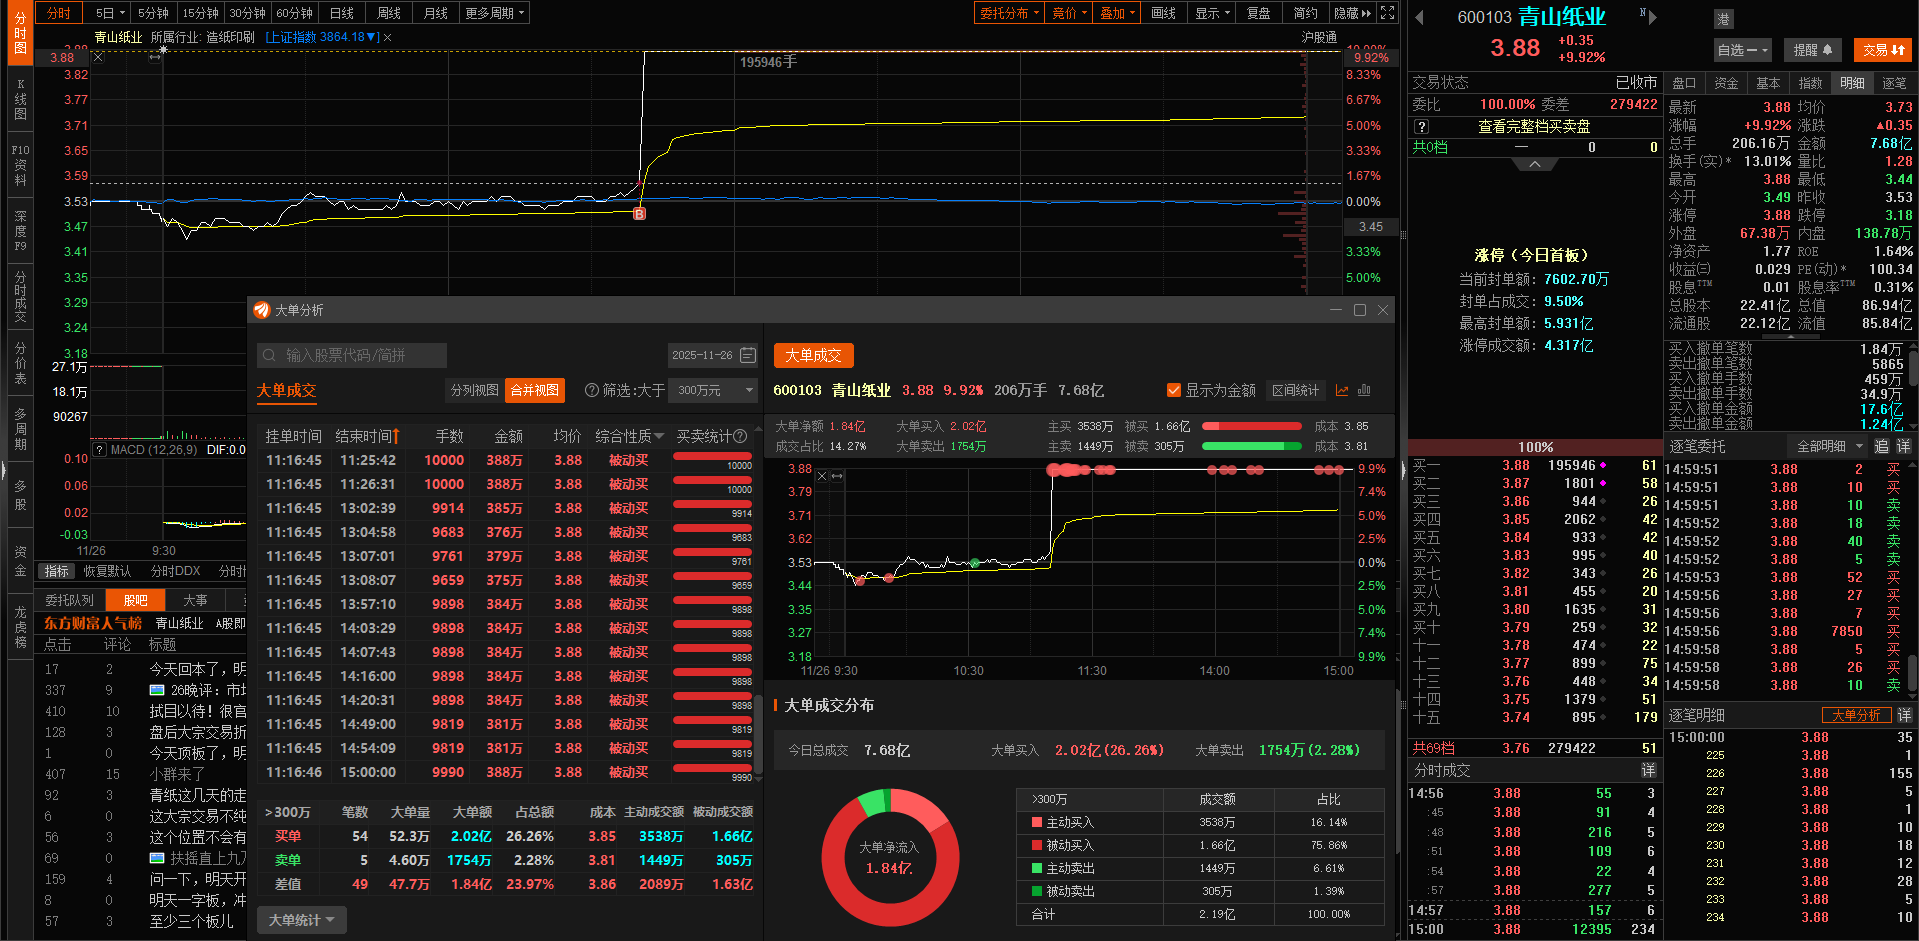
Task: Open the 叠加 overlay dropdown
Action: [1117, 13]
